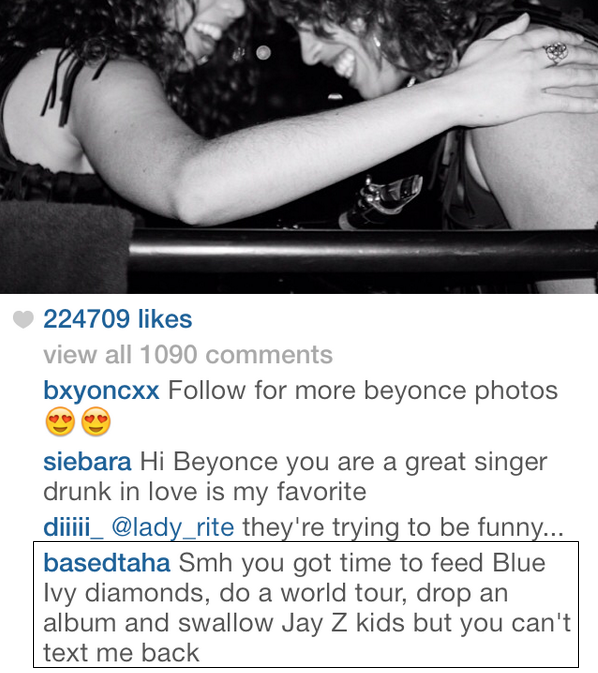Click the glass bottle in the photo
The image size is (598, 673).
(381, 200)
